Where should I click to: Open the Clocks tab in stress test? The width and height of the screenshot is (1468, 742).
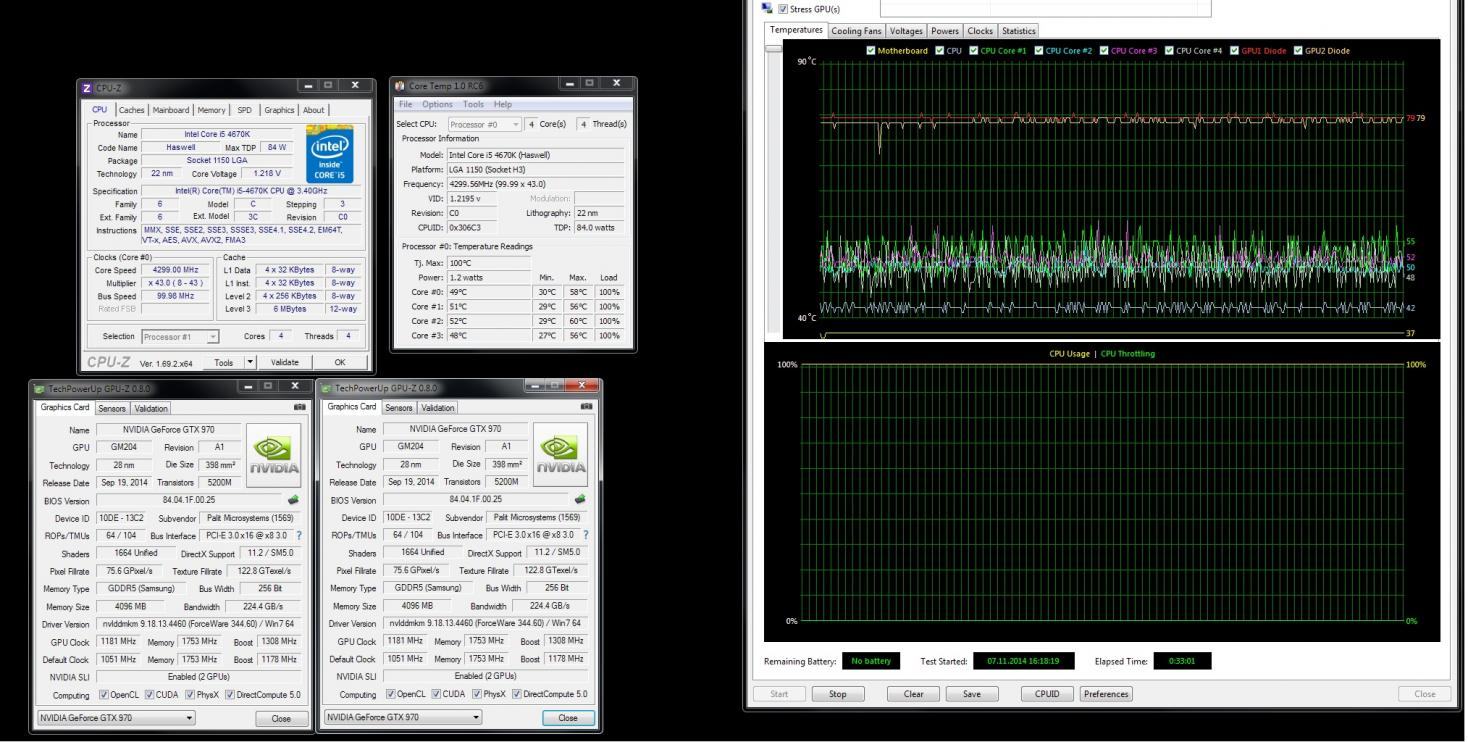pyautogui.click(x=980, y=31)
